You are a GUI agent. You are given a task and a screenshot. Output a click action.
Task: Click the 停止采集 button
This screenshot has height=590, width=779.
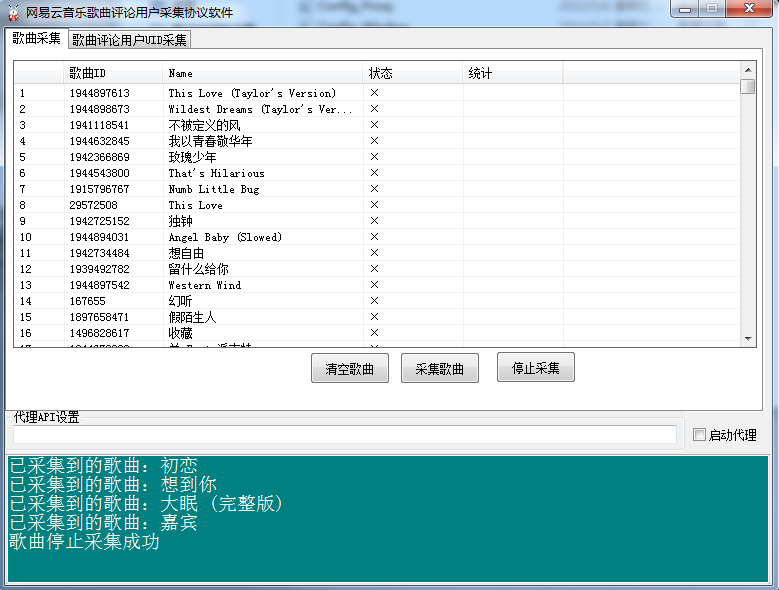[535, 368]
